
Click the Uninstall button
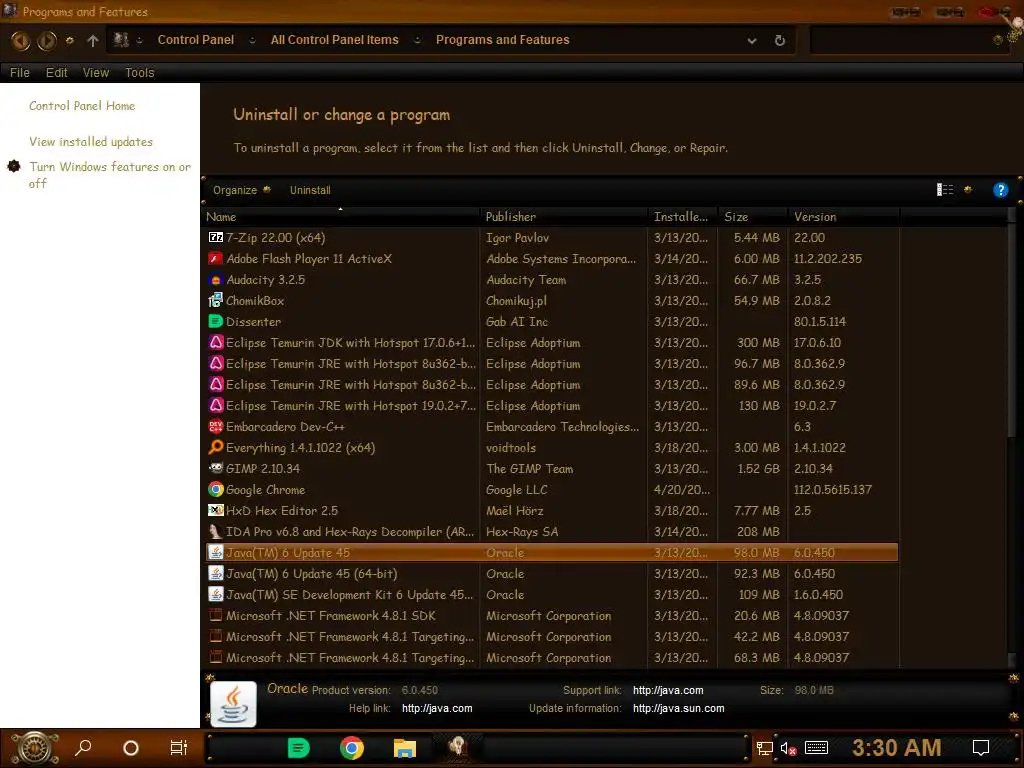click(310, 190)
